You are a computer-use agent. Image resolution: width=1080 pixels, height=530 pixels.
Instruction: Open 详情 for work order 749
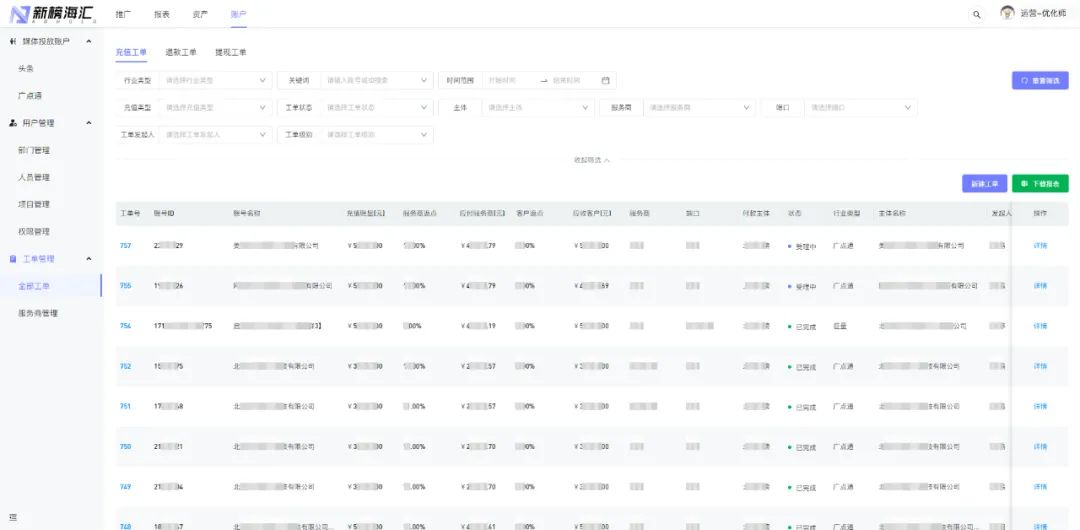tap(1040, 487)
